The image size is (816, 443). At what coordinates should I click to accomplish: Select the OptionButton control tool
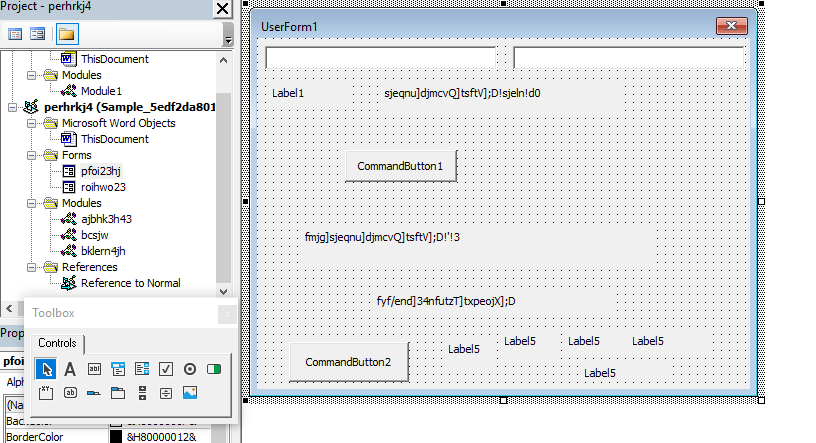pos(190,369)
